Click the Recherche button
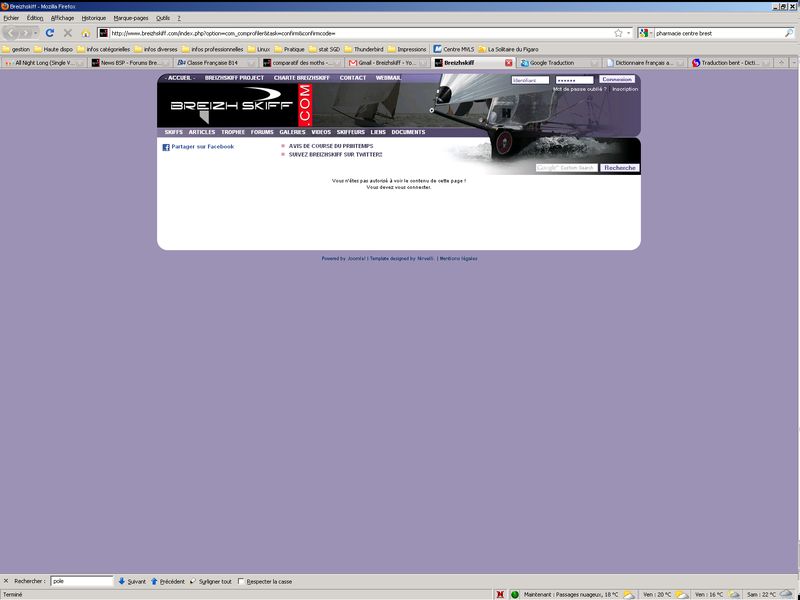Viewport: 800px width, 600px height. coord(620,168)
